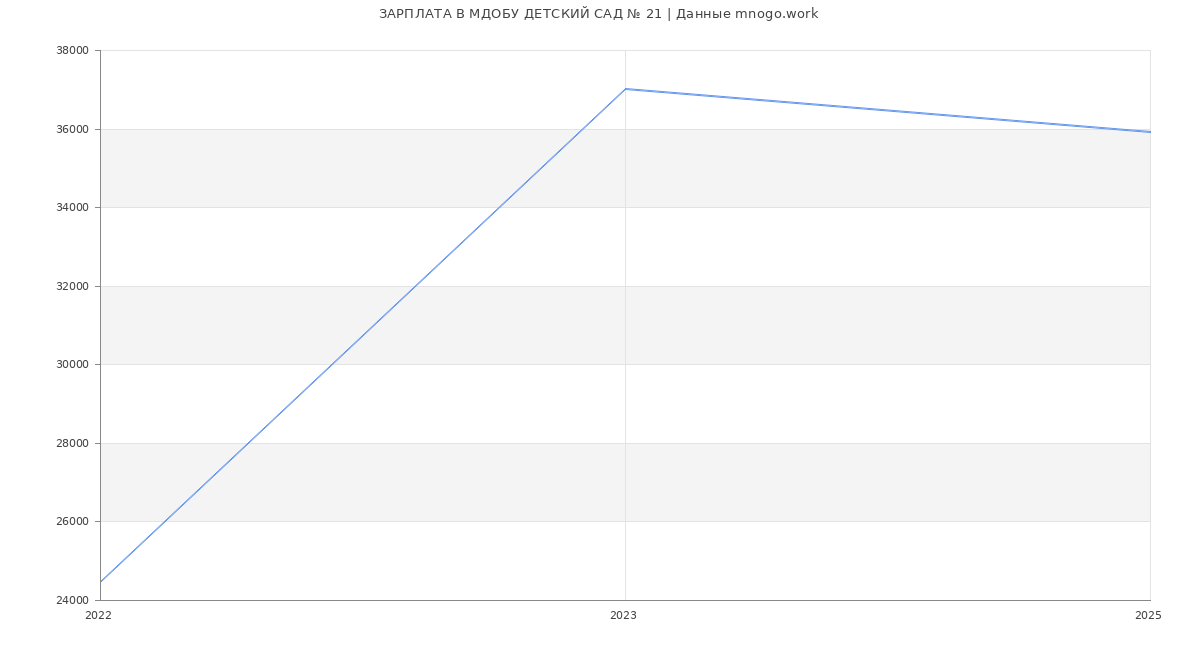Image resolution: width=1200 pixels, height=650 pixels.
Task: Select the 2022 x-axis label
Action: [x=98, y=615]
